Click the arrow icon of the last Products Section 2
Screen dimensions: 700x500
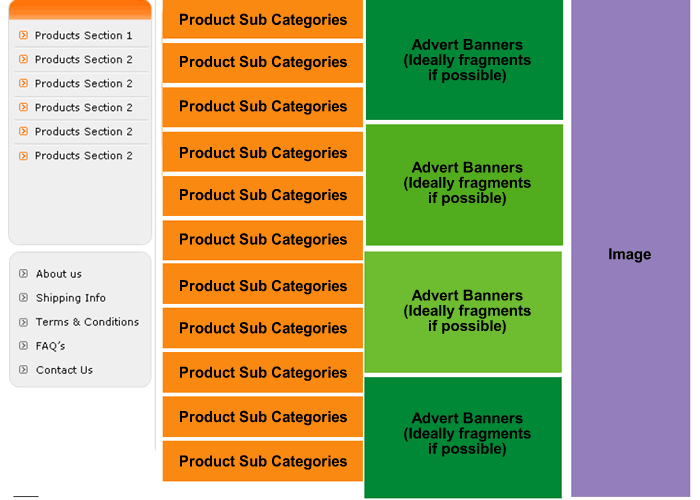pyautogui.click(x=24, y=155)
